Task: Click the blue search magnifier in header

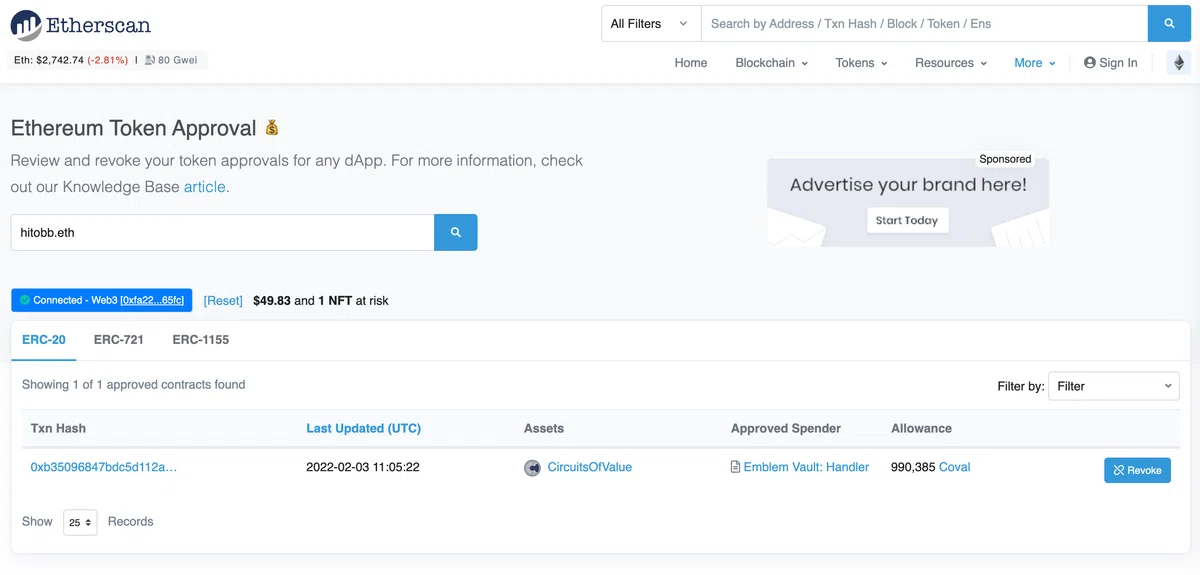Action: (1169, 24)
